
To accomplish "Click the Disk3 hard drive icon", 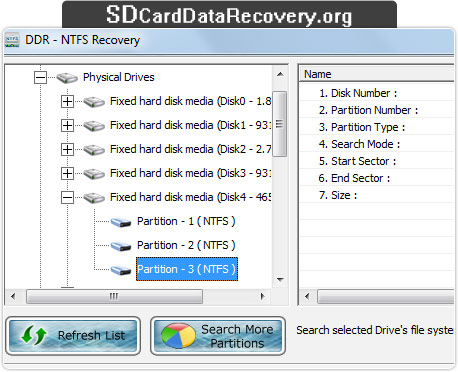I will click(x=94, y=174).
